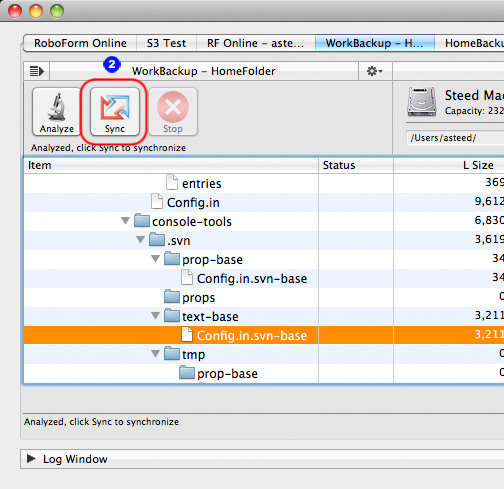This screenshot has height=489, width=504.
Task: Select the Config.in file icon
Action: 157,202
